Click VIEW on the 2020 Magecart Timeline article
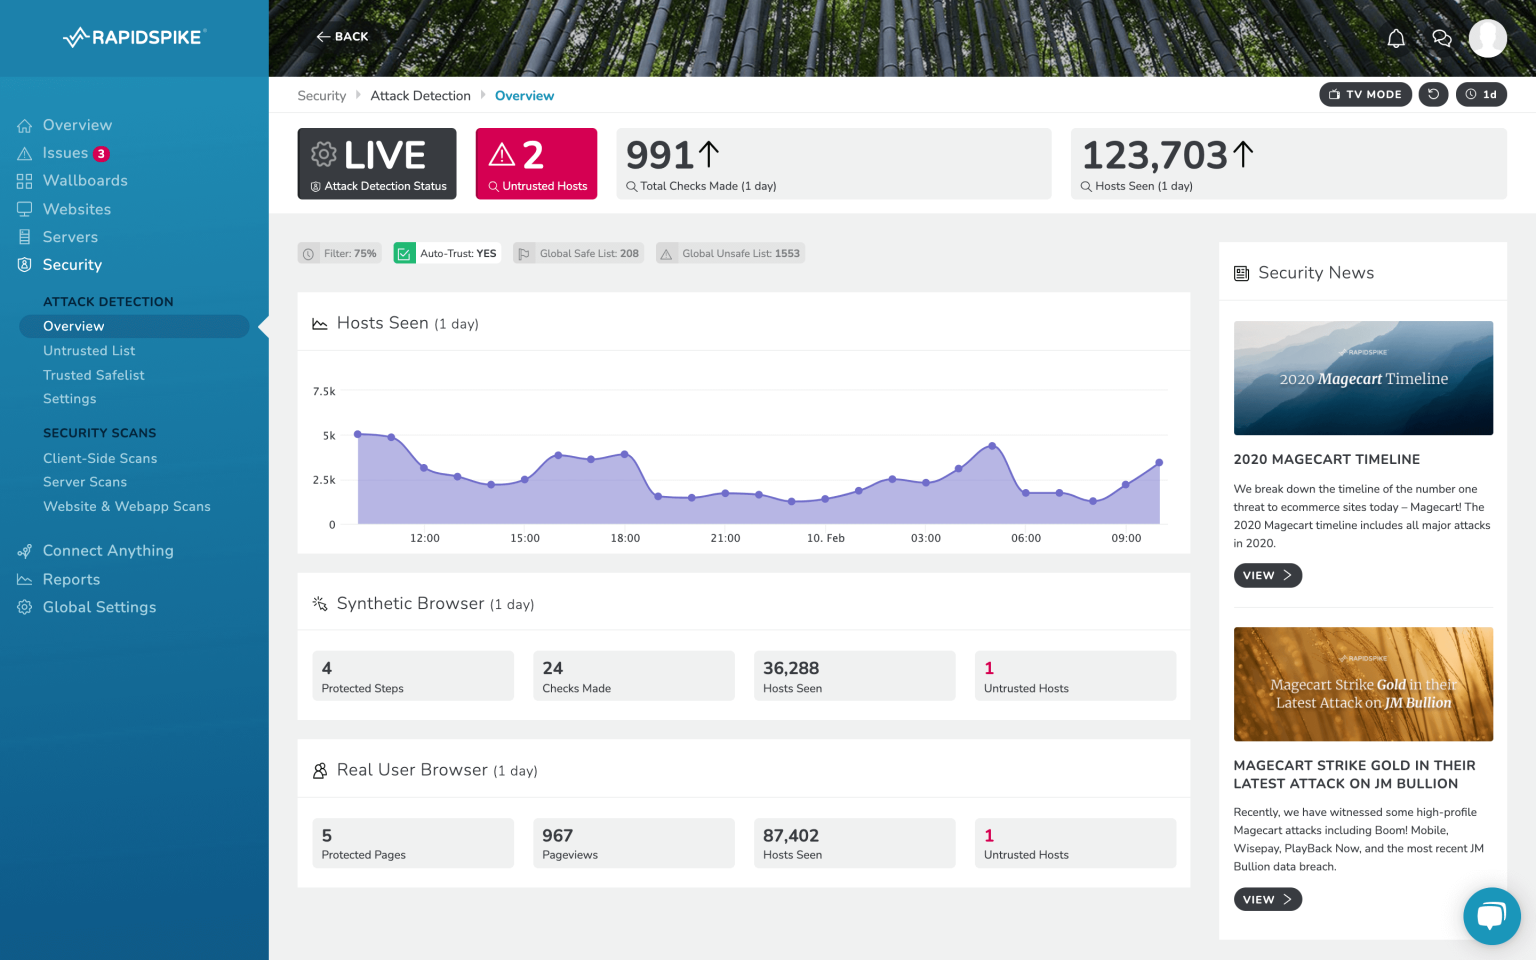 [x=1267, y=575]
